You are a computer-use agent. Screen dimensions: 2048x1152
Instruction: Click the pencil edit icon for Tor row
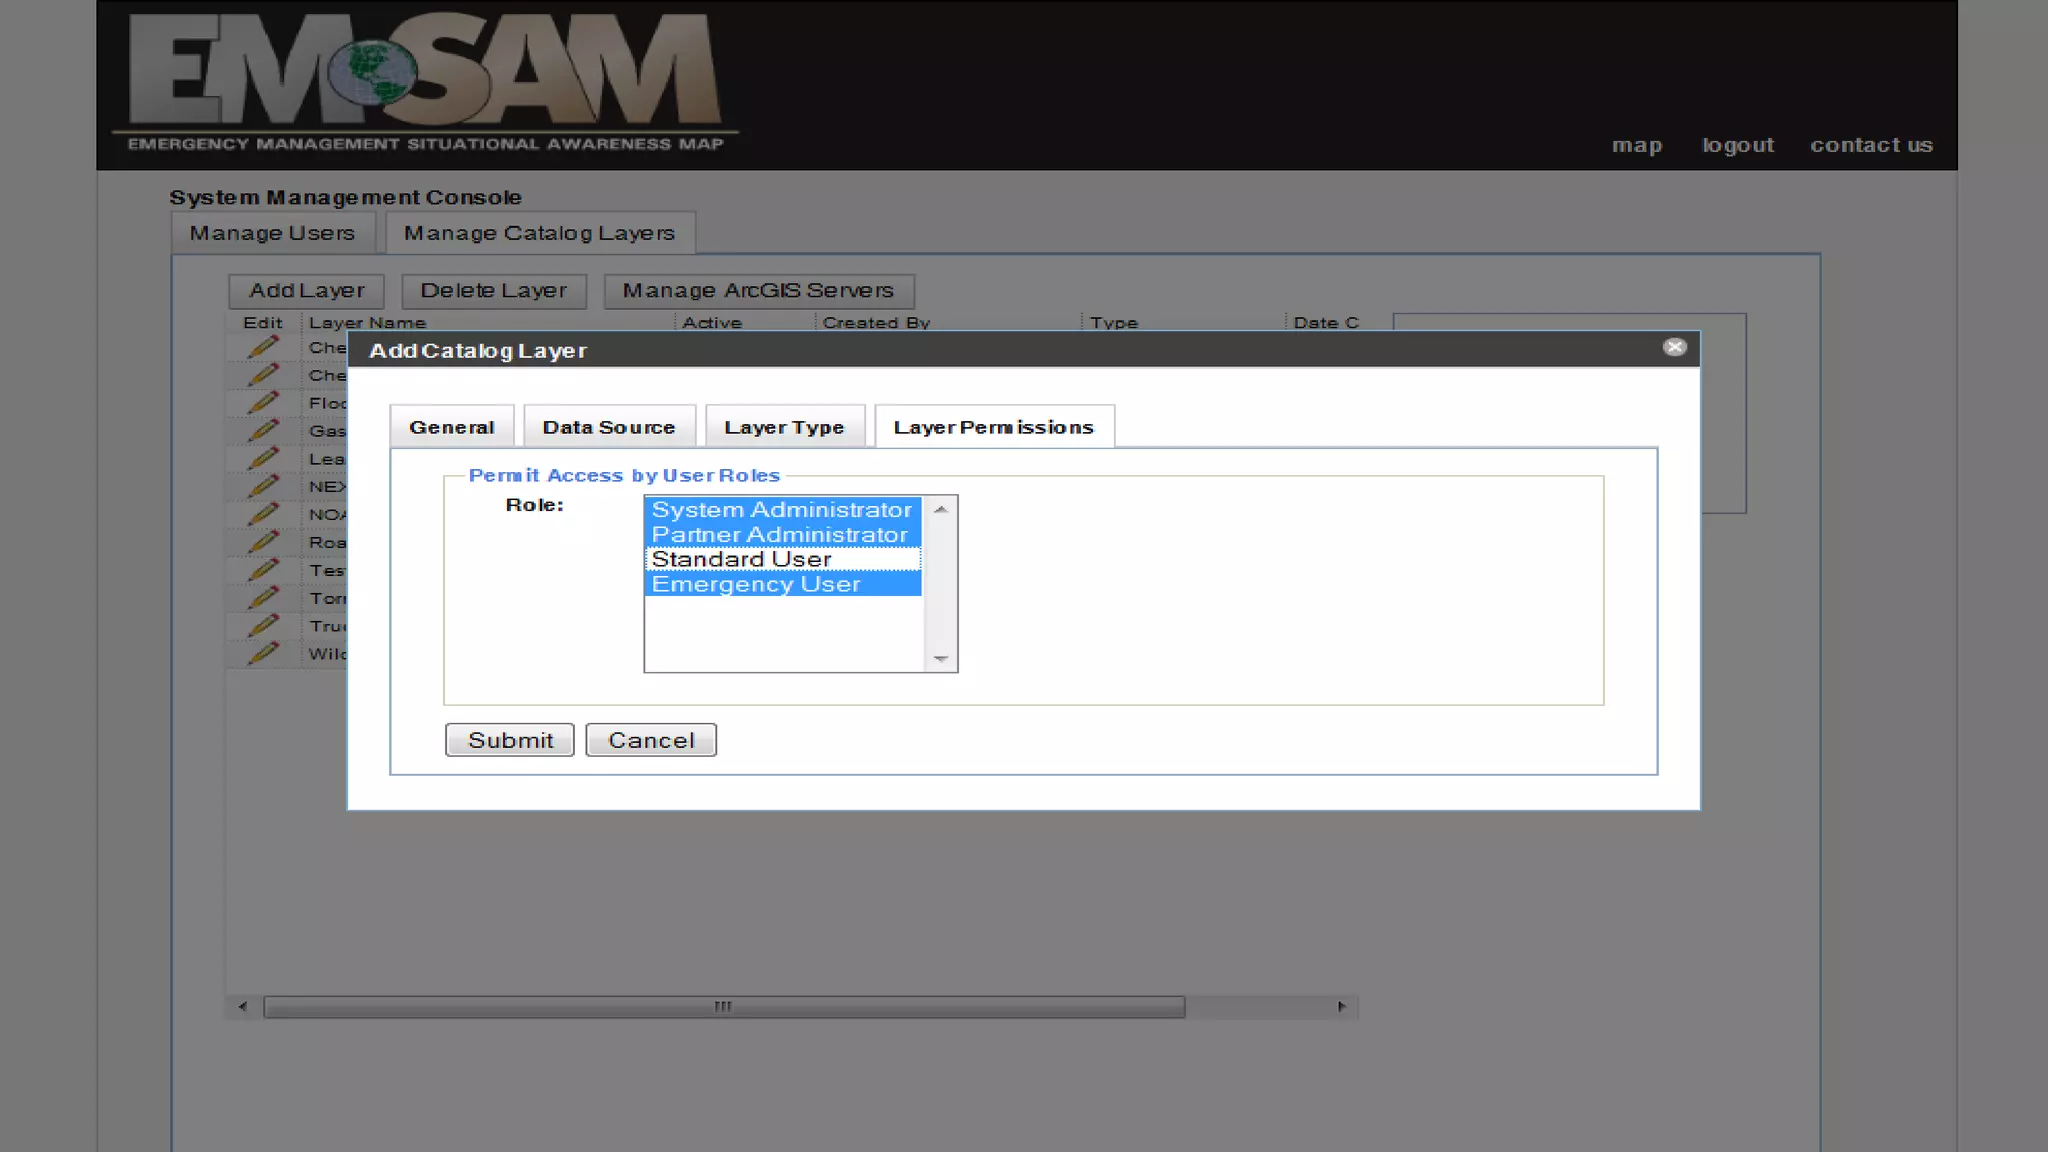pos(262,598)
